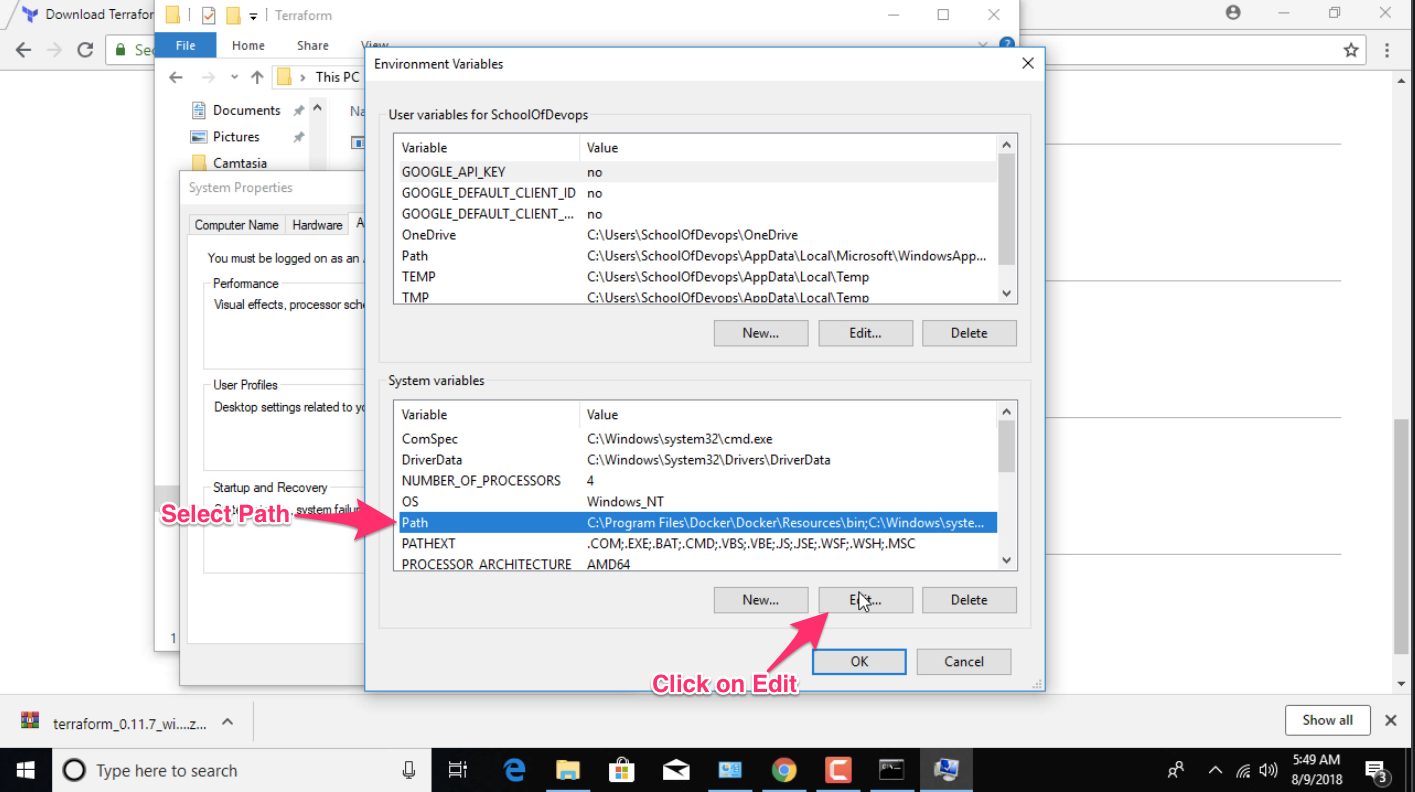Open Task View on the taskbar
Screen dimensions: 1415x792
[x=457, y=770]
